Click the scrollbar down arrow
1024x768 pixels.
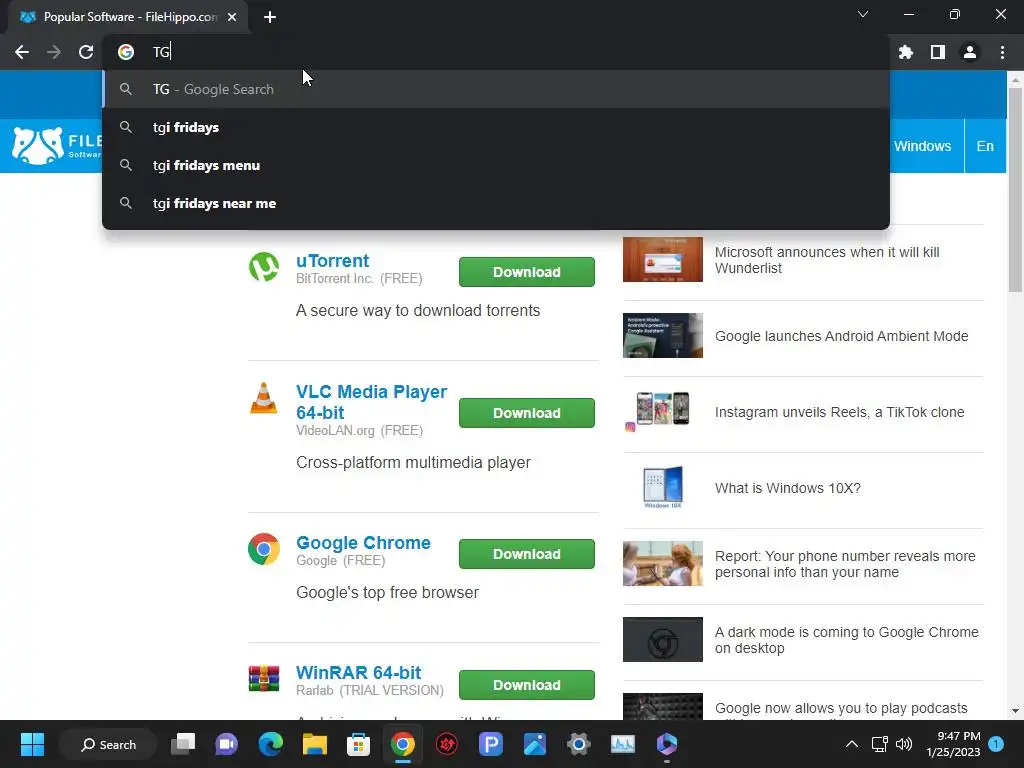click(x=1015, y=711)
